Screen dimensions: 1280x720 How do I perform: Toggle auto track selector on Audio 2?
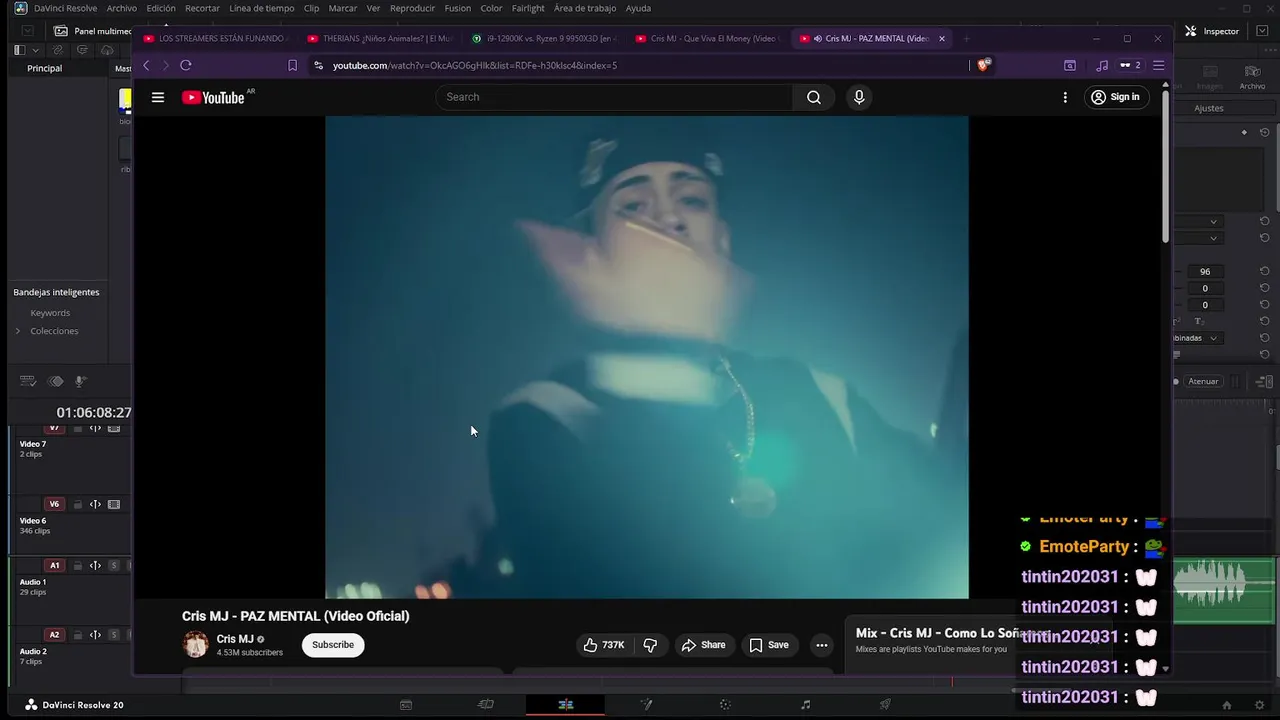(x=95, y=635)
